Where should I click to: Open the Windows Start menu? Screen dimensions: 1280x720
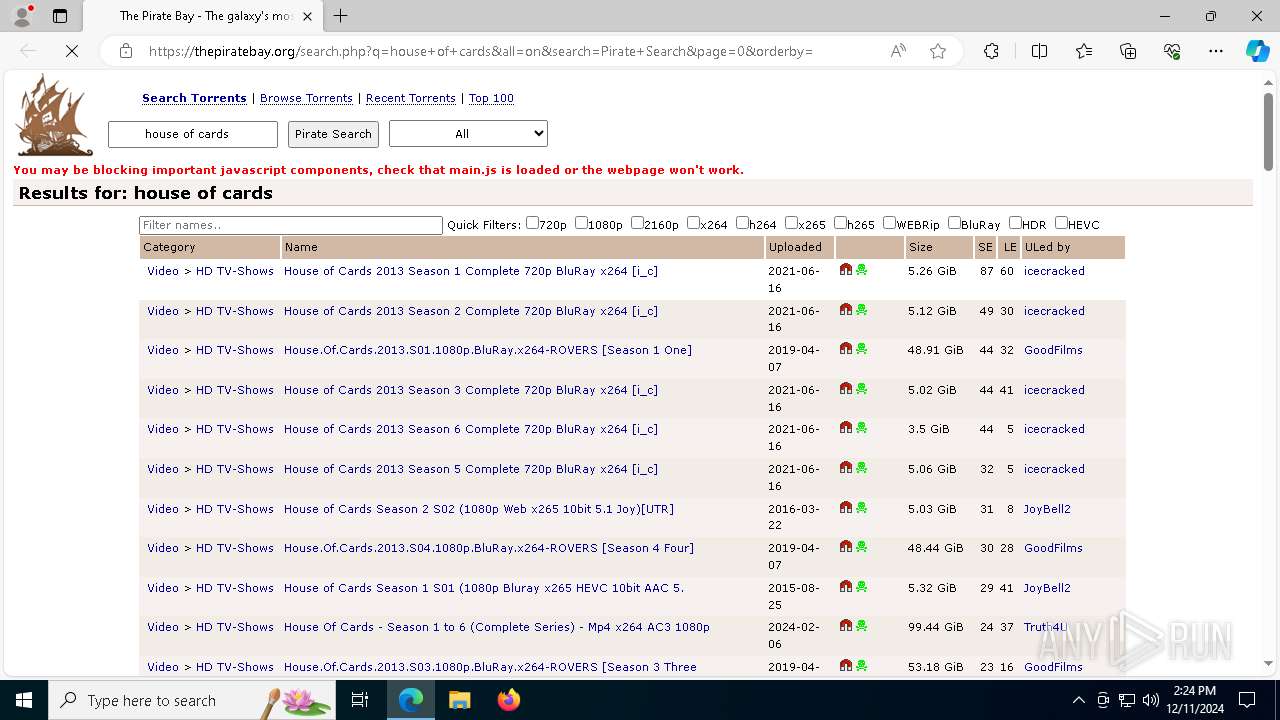click(x=24, y=700)
